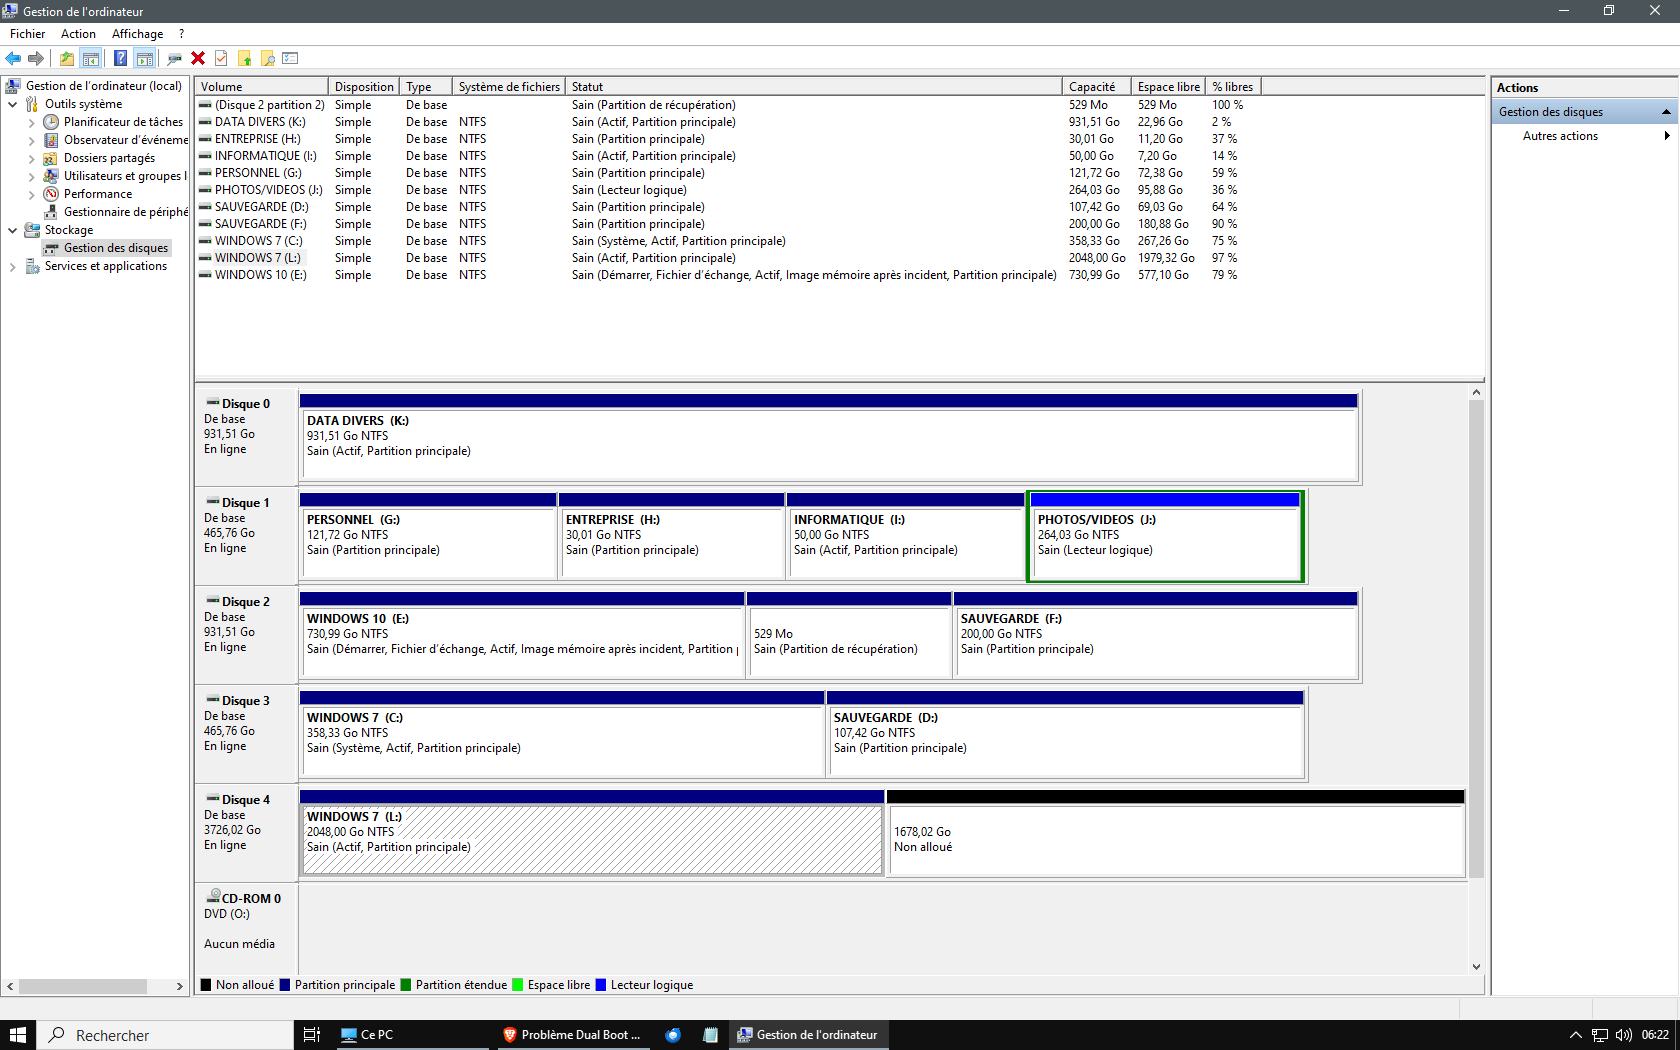Viewport: 1680px width, 1050px height.
Task: Click the checklist settings view icon
Action: pos(291,58)
